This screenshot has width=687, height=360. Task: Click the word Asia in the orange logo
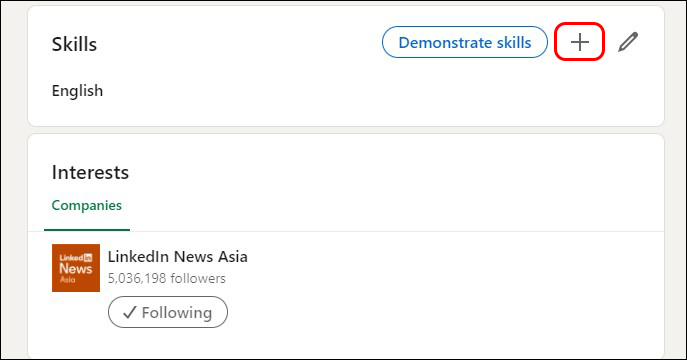click(x=67, y=279)
